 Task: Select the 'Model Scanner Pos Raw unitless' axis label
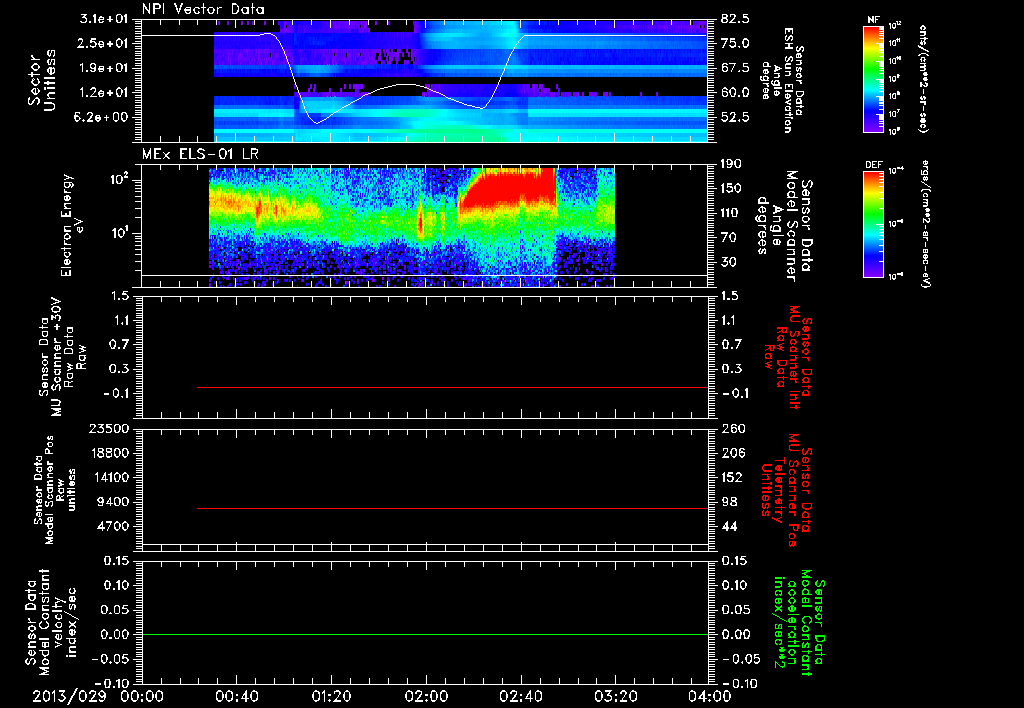coord(55,490)
